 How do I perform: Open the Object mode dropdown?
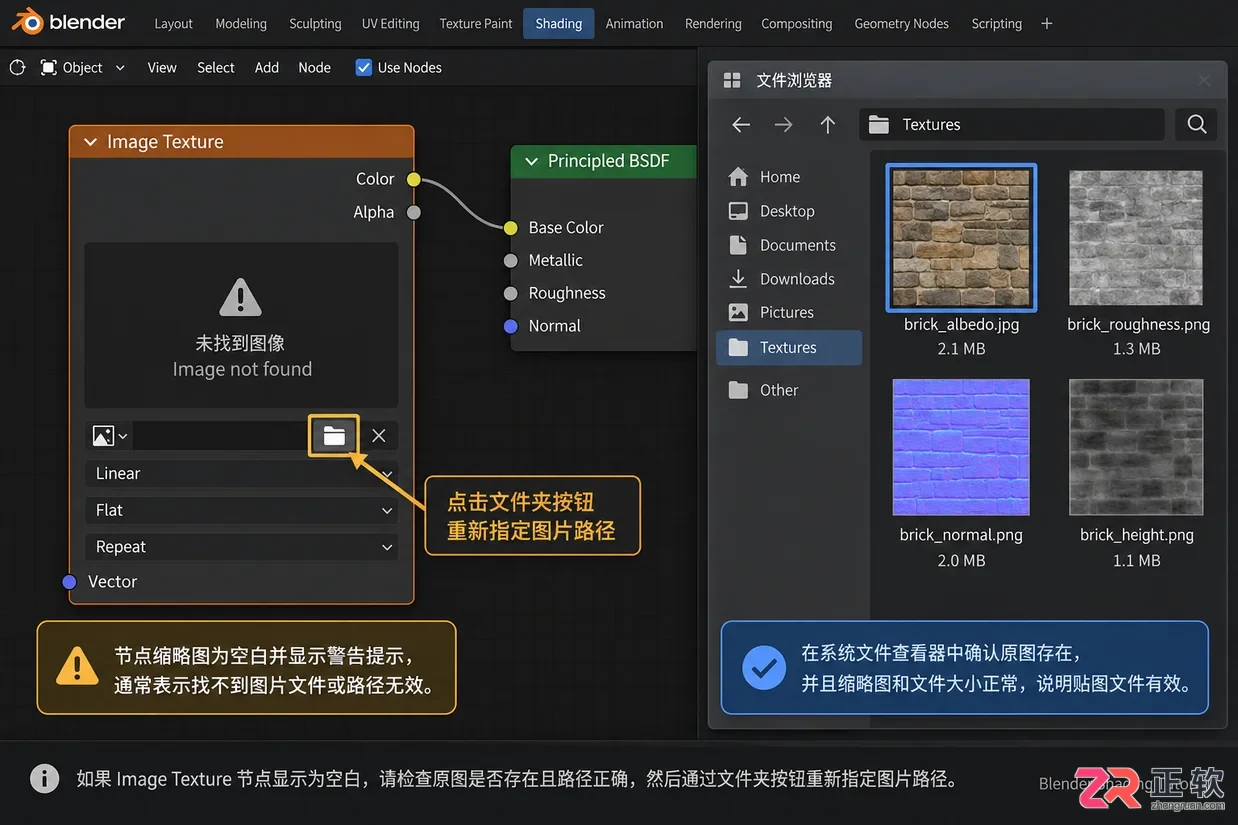coord(83,67)
